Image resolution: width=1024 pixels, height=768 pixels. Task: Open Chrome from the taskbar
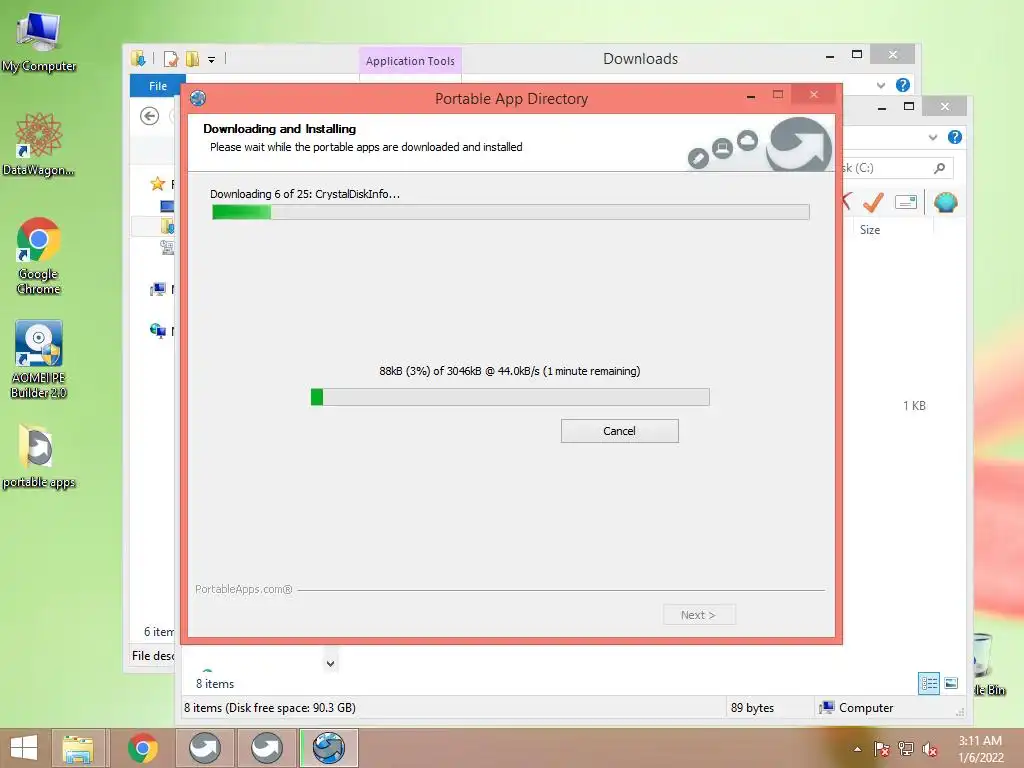[x=142, y=748]
